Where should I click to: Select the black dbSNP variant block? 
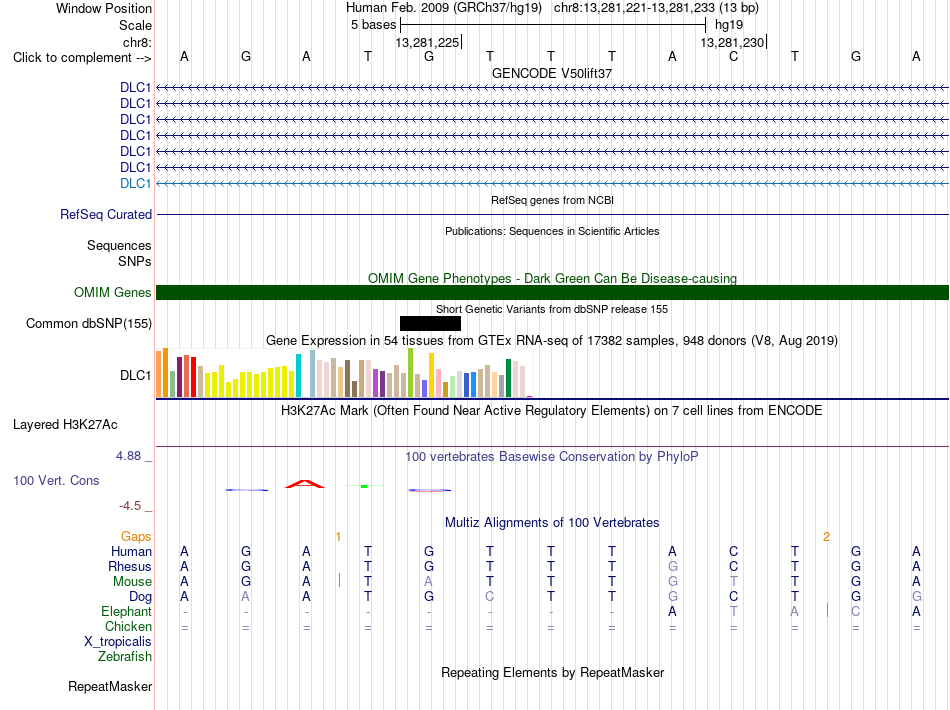click(x=430, y=323)
